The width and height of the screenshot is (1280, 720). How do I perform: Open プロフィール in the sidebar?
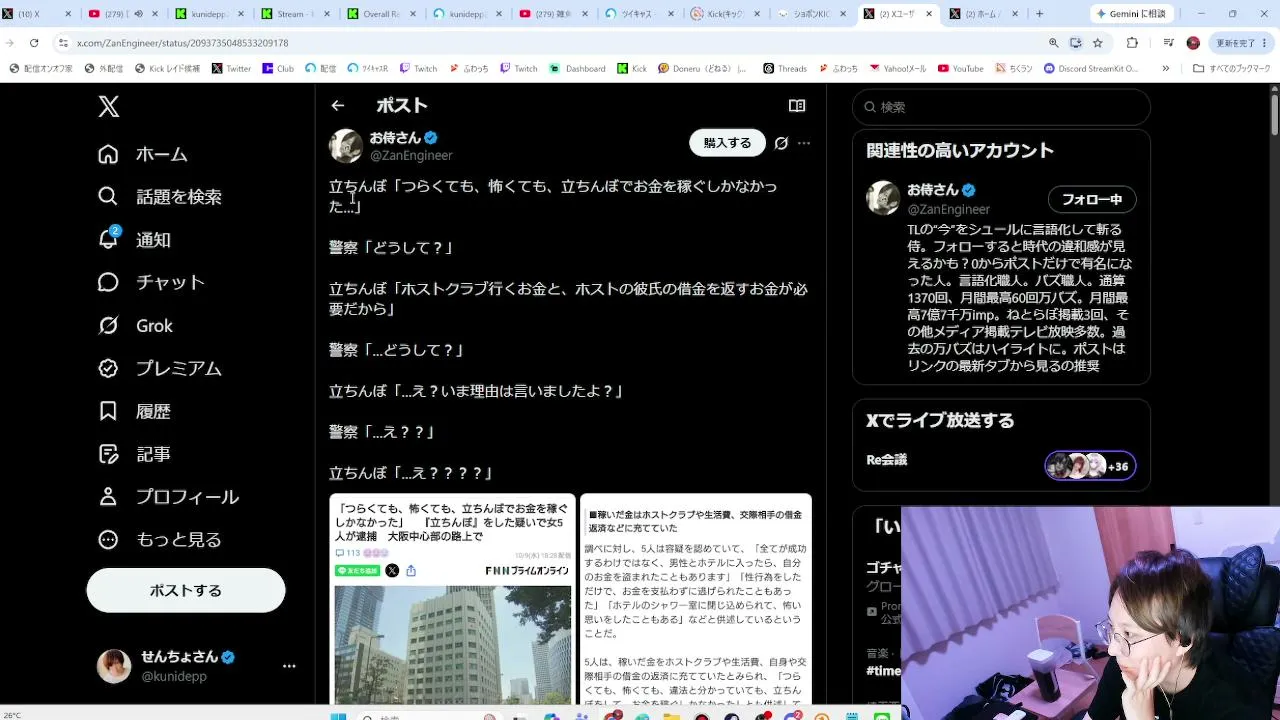tap(168, 497)
